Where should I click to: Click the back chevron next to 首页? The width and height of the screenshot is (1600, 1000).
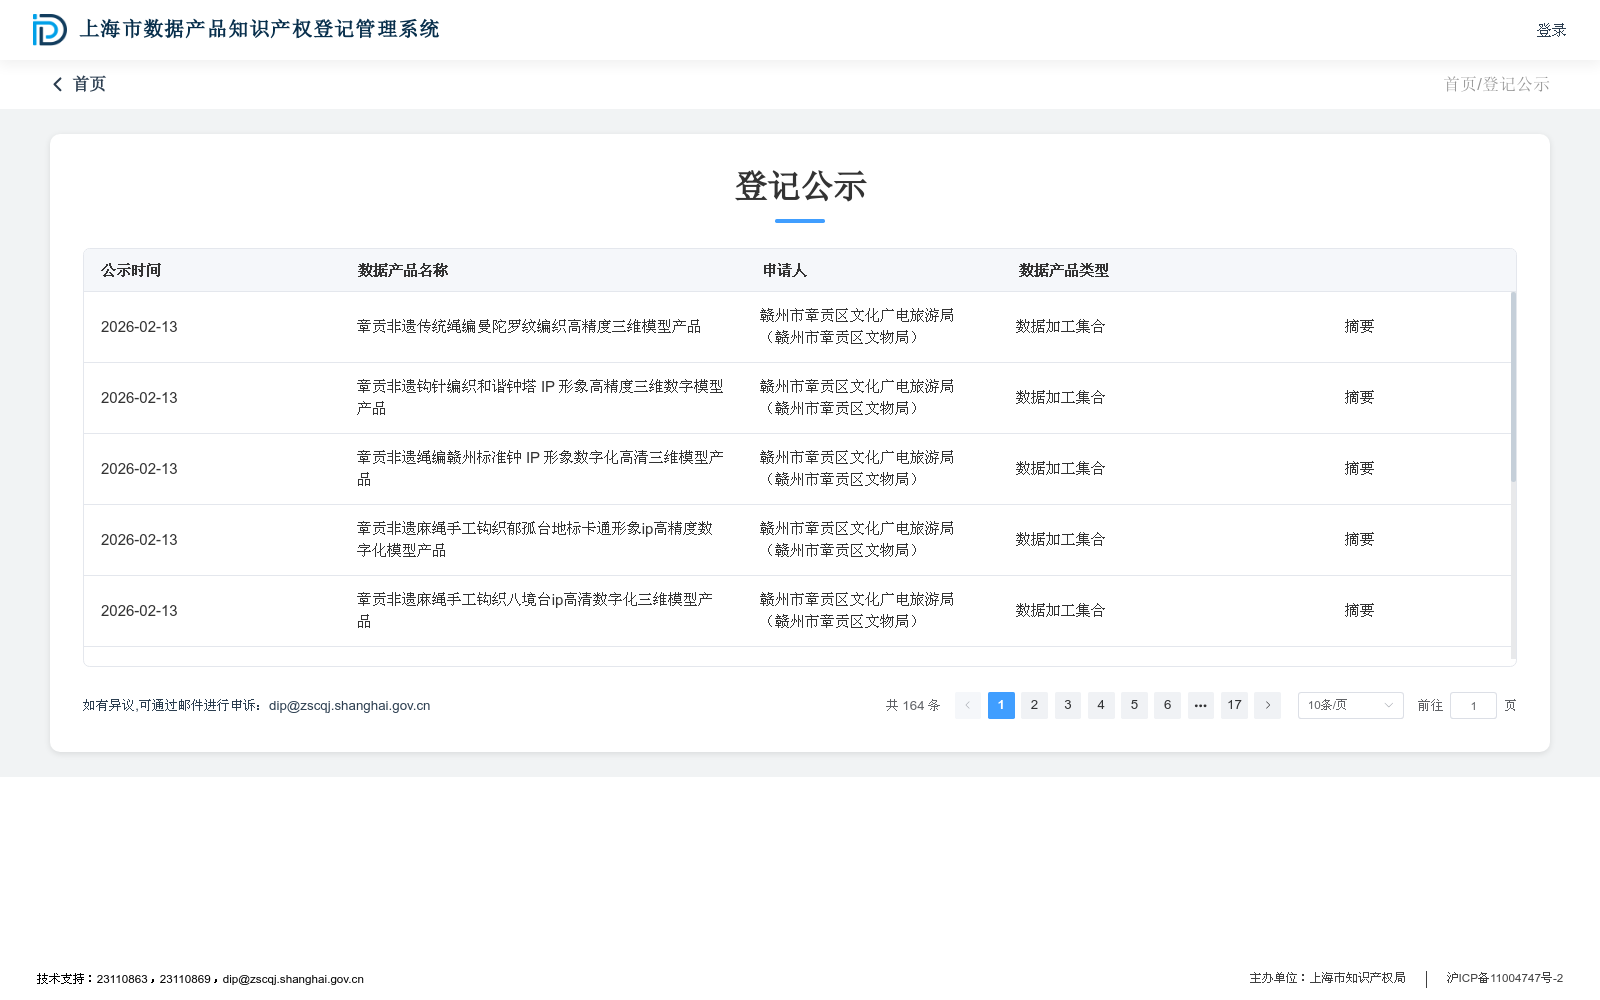pyautogui.click(x=58, y=85)
